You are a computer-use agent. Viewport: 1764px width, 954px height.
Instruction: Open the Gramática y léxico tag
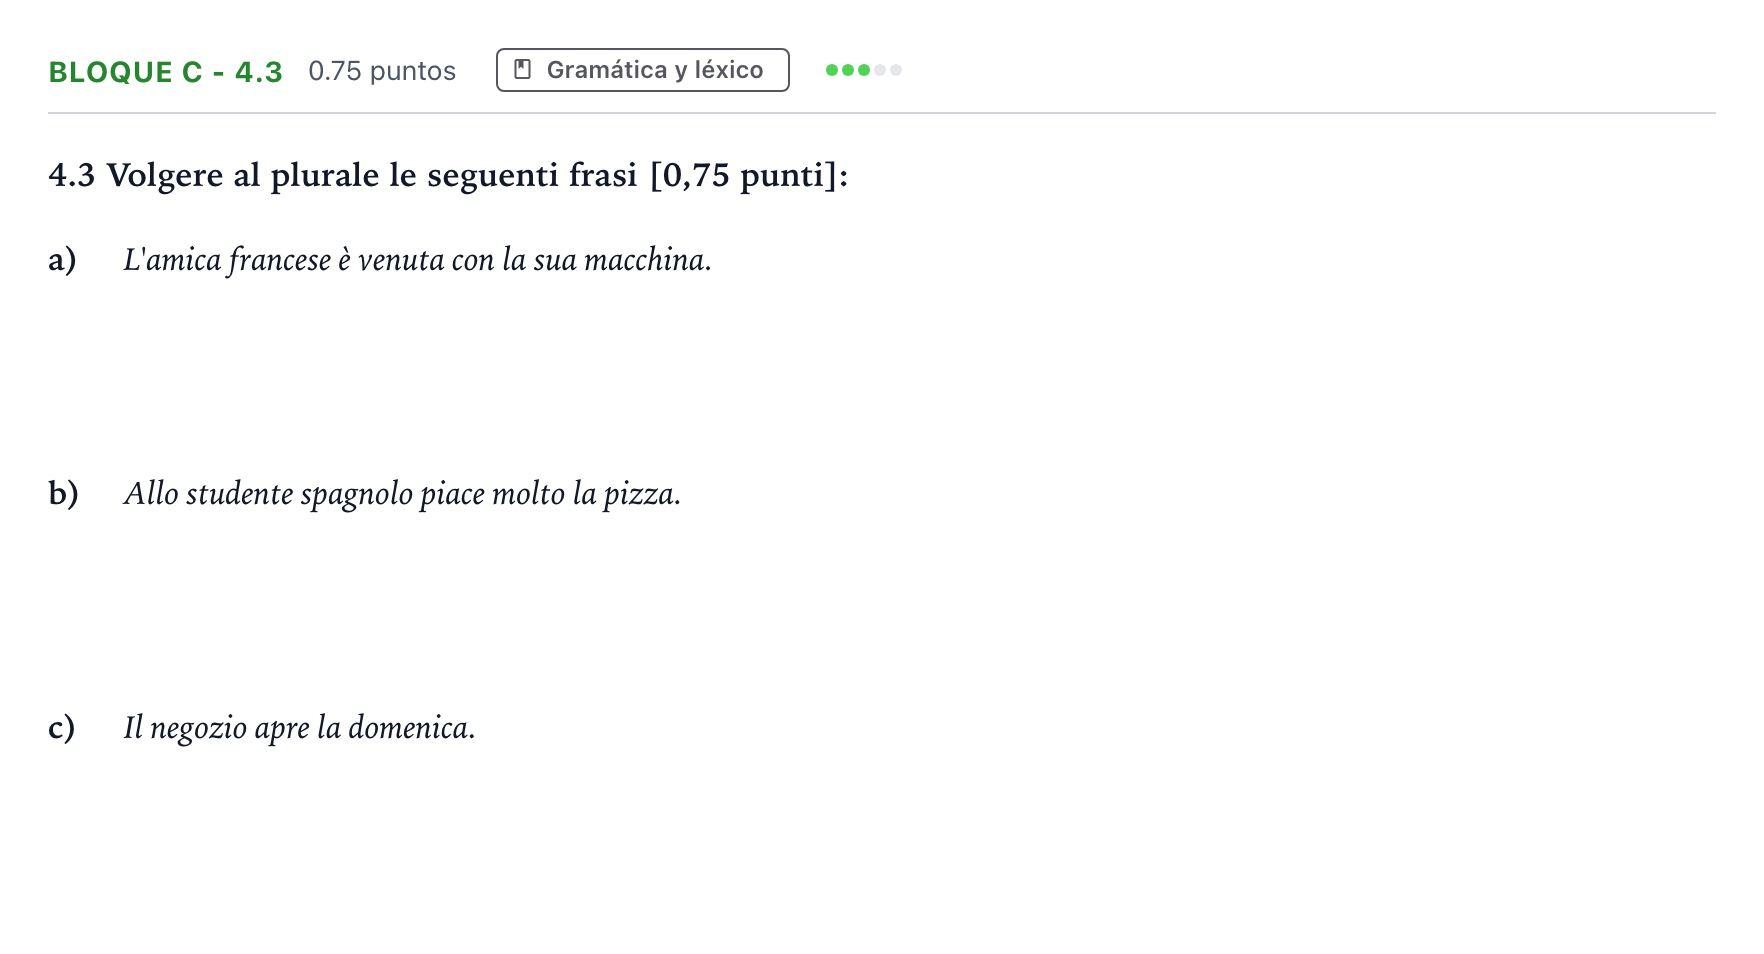point(643,70)
